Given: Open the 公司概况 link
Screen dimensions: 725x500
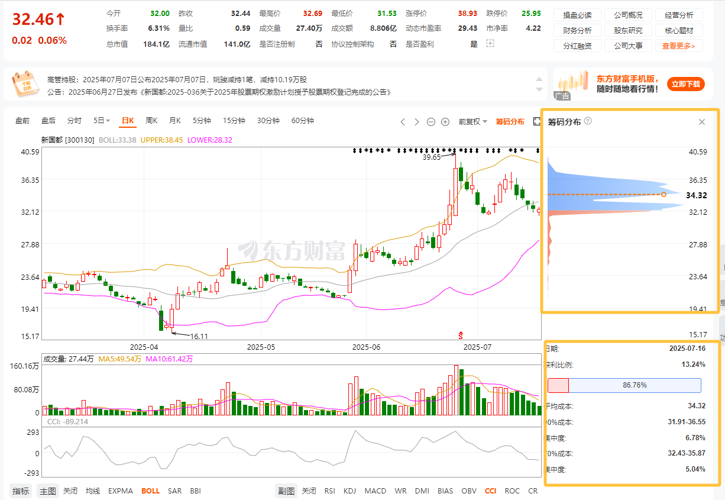Looking at the screenshot, I should coord(628,15).
